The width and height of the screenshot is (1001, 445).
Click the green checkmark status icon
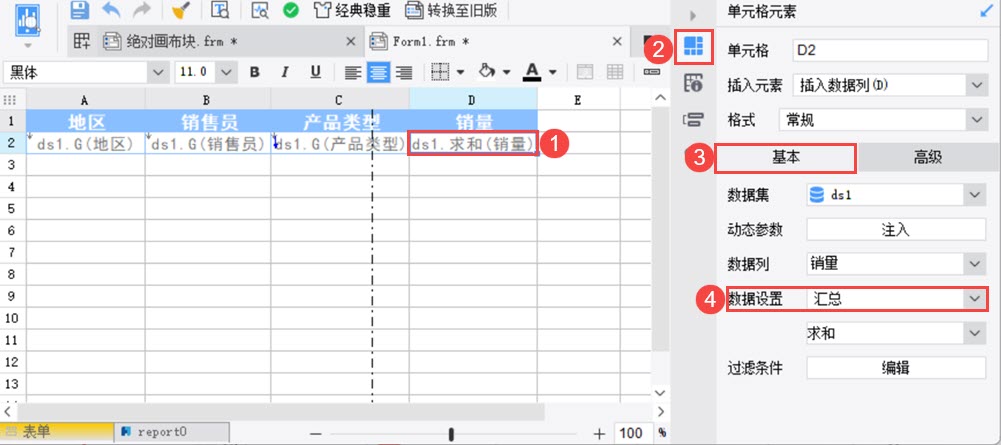coord(291,10)
